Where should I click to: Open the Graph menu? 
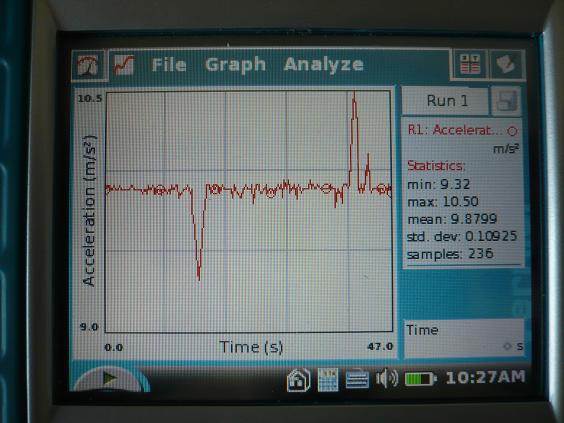[236, 65]
